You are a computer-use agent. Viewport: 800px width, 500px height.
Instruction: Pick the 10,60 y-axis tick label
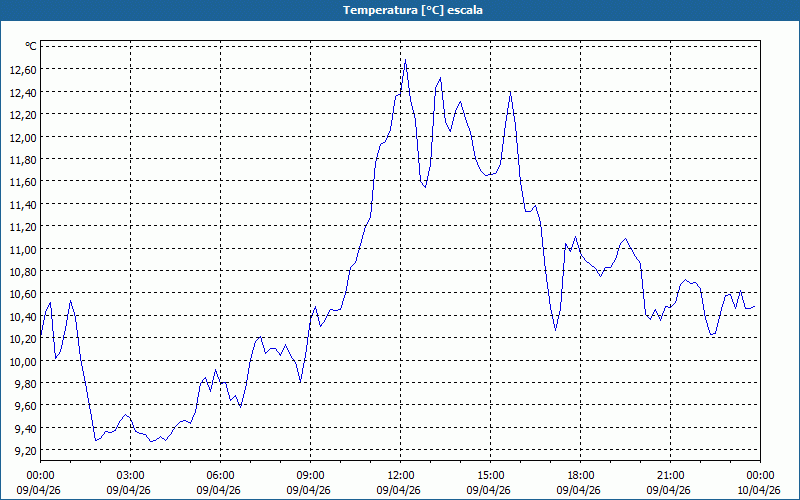click(x=23, y=294)
